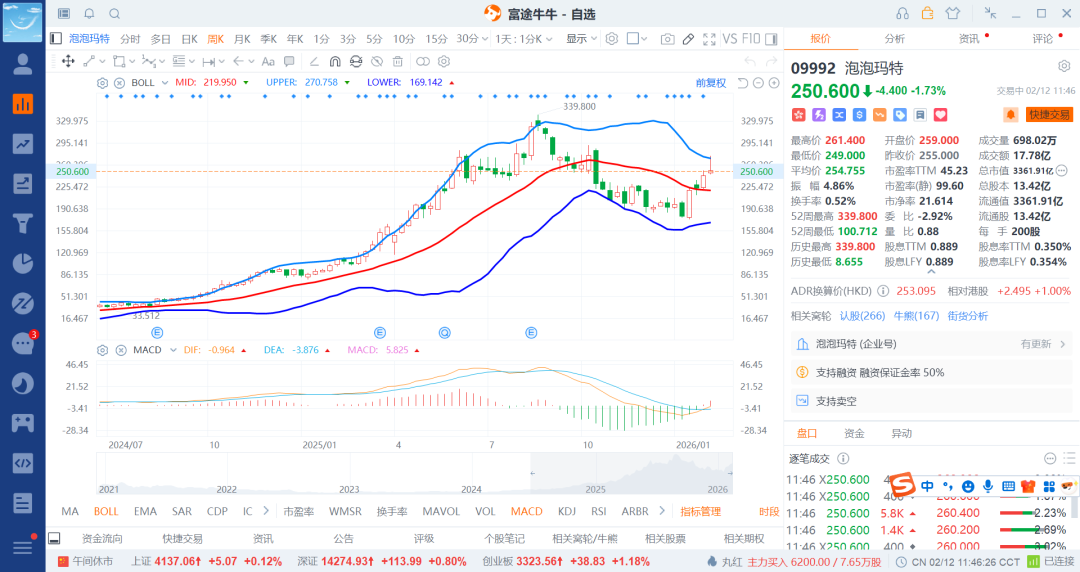Open the code editor icon in sidebar
The width and height of the screenshot is (1080, 572).
pyautogui.click(x=23, y=462)
